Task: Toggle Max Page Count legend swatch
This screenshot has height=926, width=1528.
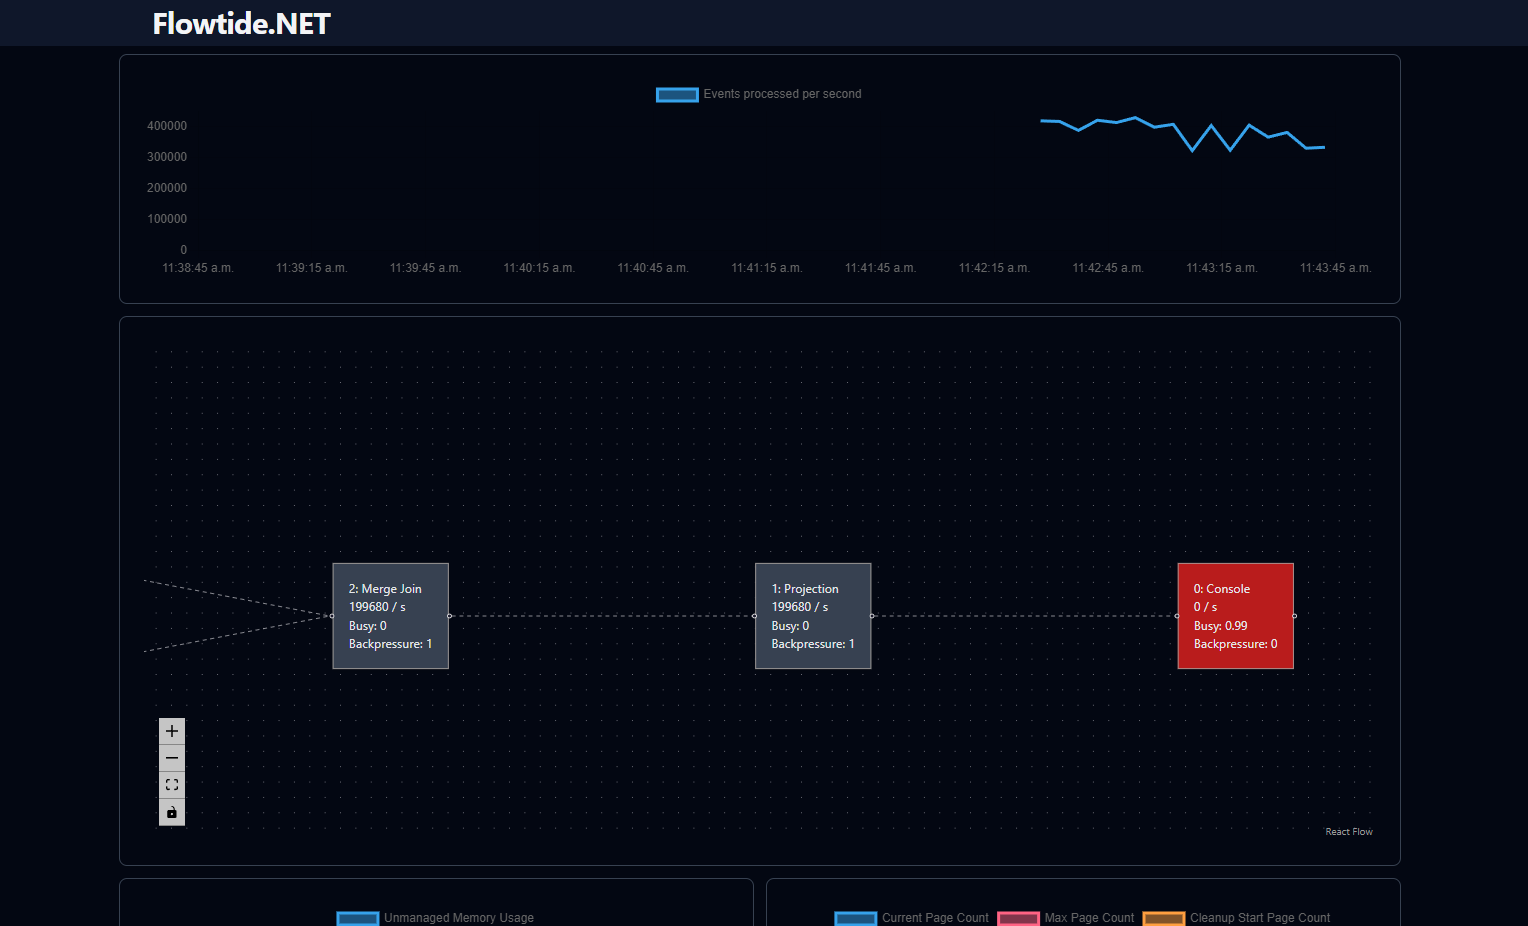Action: (x=1018, y=919)
